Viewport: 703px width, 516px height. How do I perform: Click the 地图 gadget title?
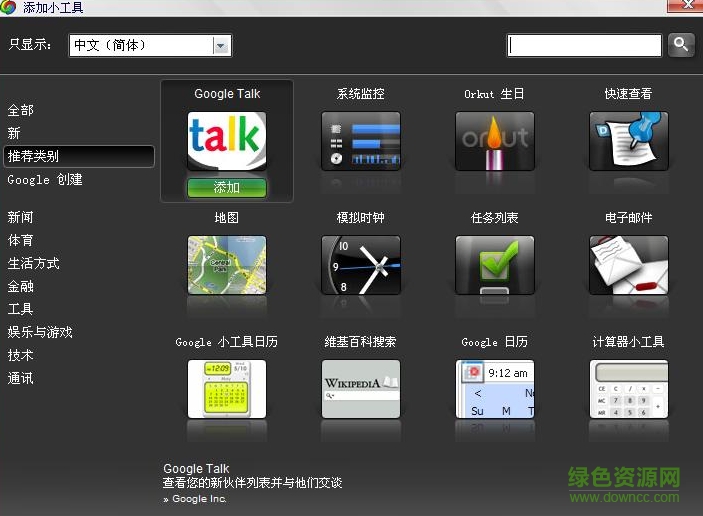[x=227, y=218]
